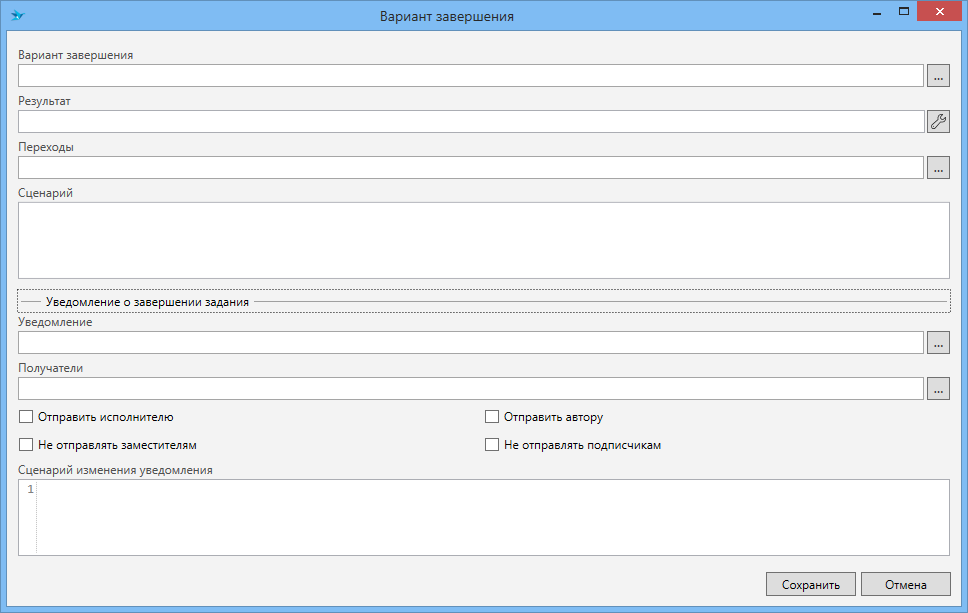Screen dimensions: 968x613
Task: Click the ellipsis button next to Получатели
Action: click(x=938, y=389)
